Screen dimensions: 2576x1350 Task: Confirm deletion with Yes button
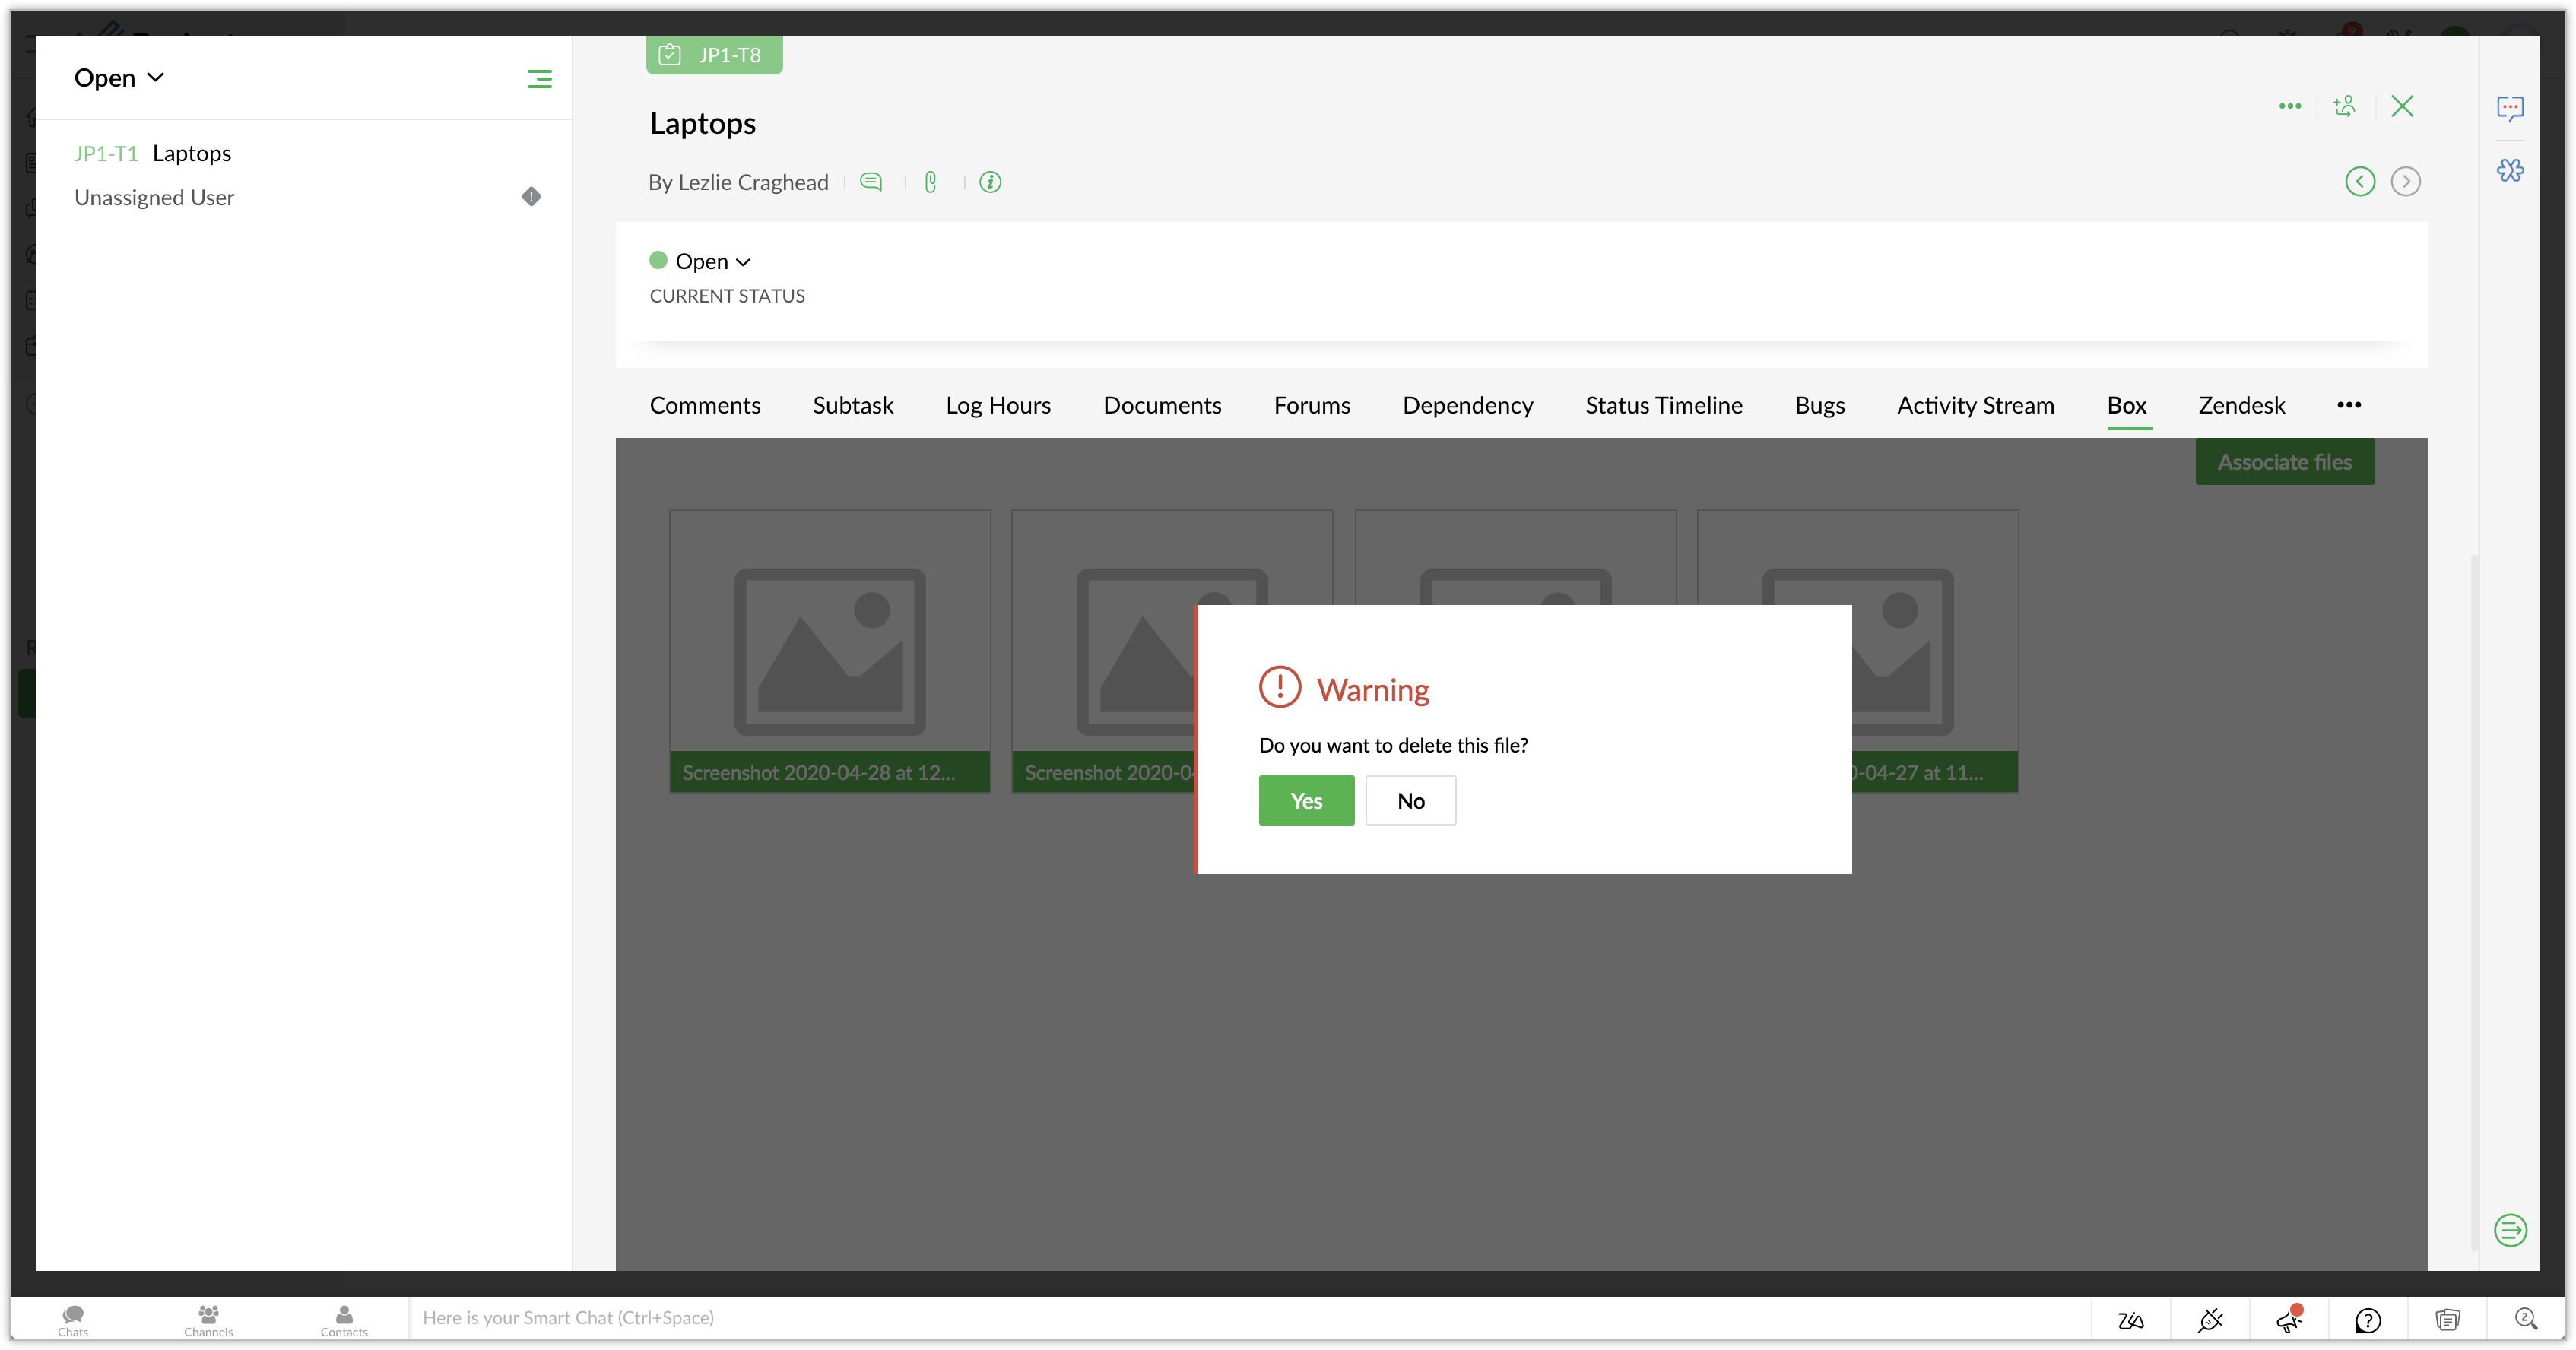(x=1306, y=800)
